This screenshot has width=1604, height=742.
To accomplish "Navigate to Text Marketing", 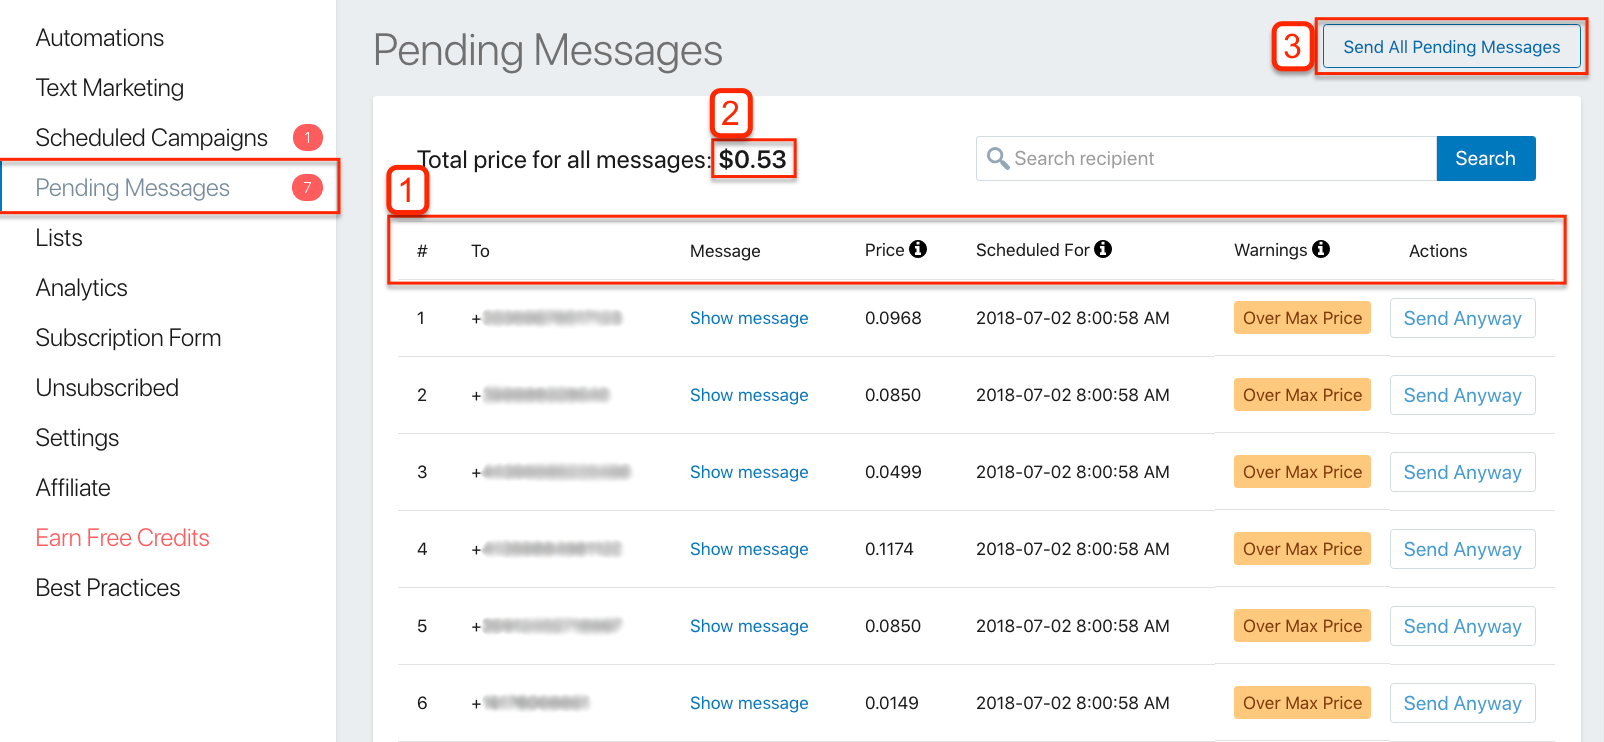I will point(110,87).
